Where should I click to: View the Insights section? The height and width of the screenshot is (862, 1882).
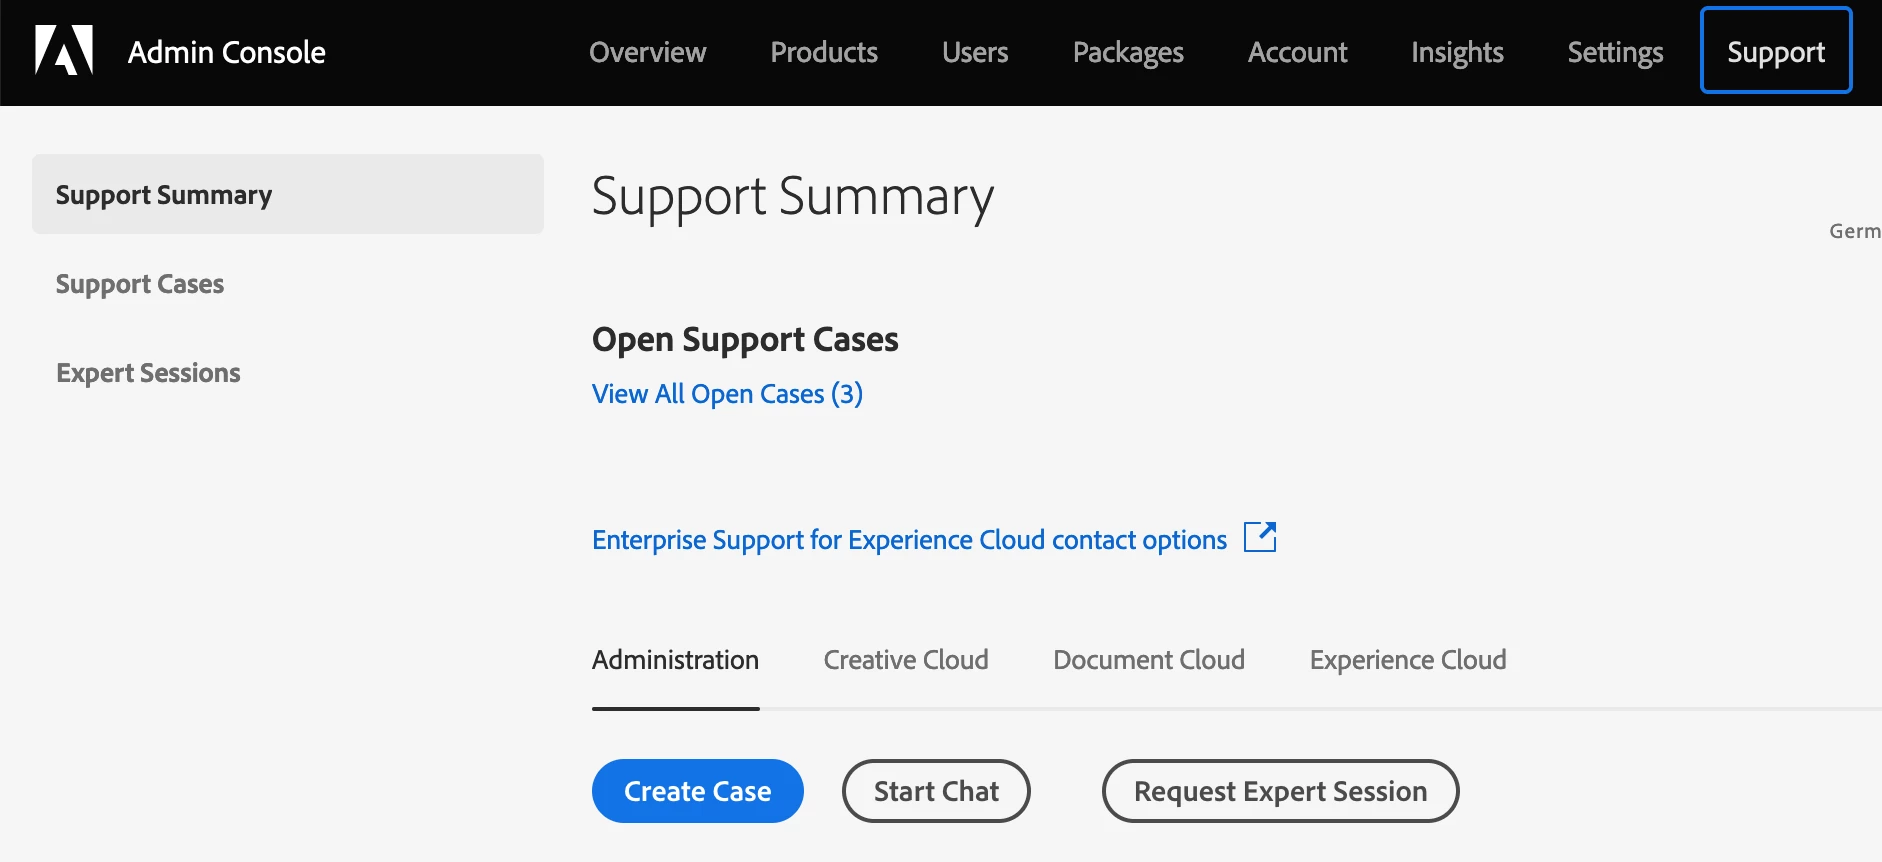1457,52
